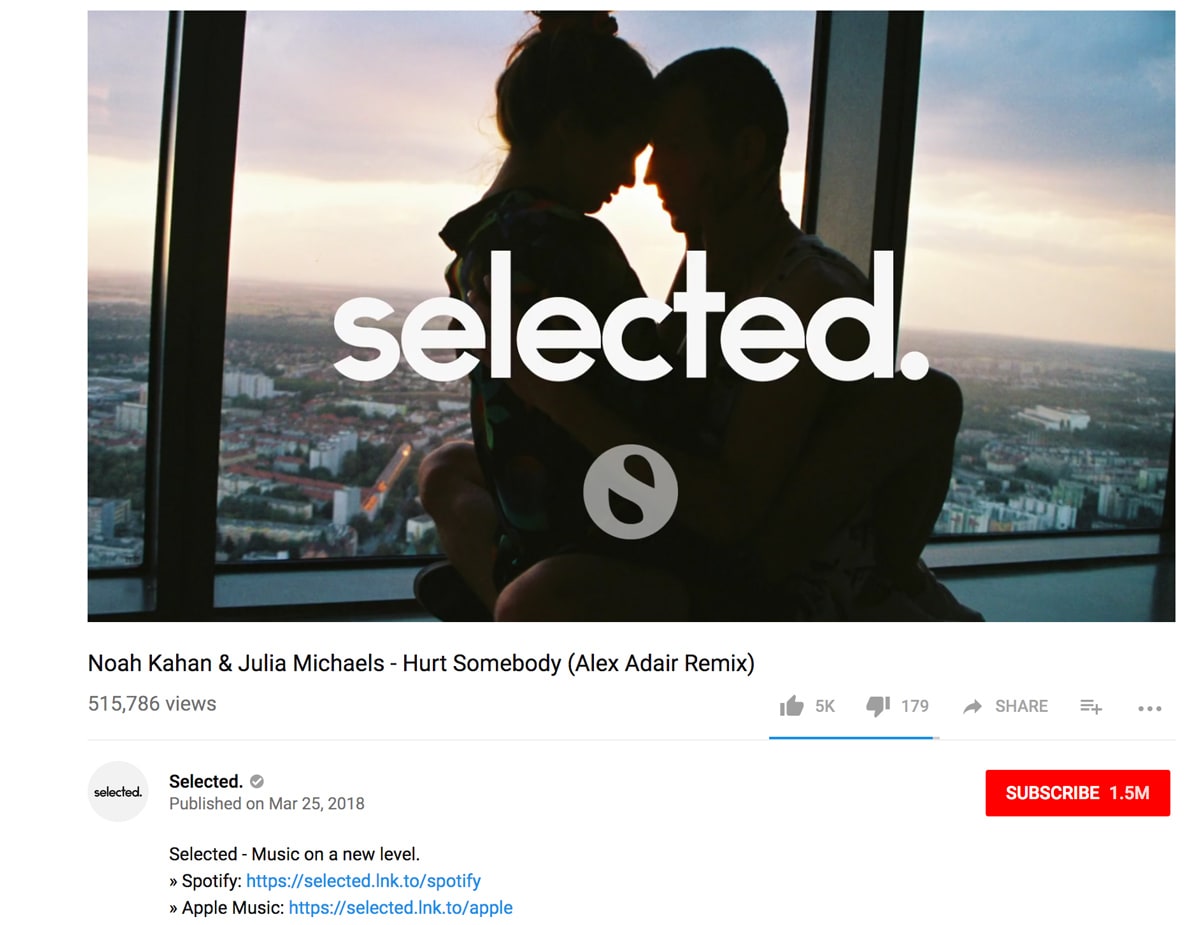Click the verified checkmark badge beside Selected.
This screenshot has height=925, width=1200.
point(257,781)
